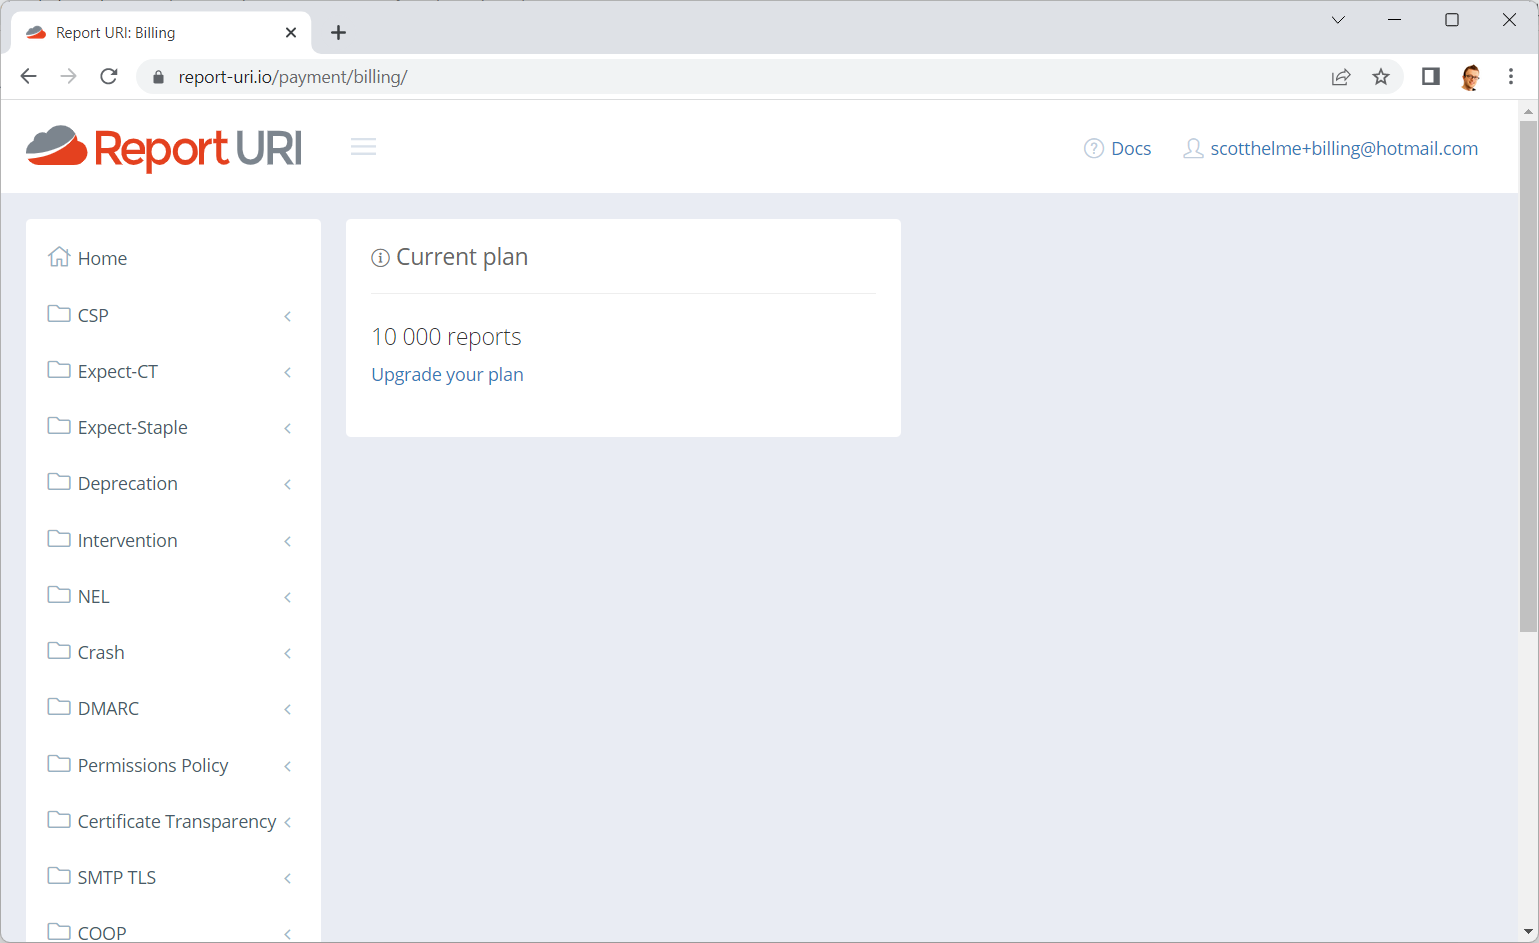
Task: Click the Chrome profile avatar
Action: [x=1471, y=77]
